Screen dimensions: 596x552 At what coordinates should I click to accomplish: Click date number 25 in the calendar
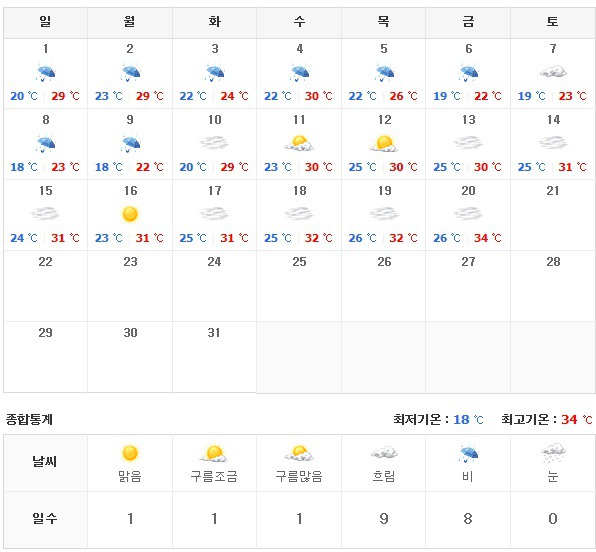coord(300,262)
